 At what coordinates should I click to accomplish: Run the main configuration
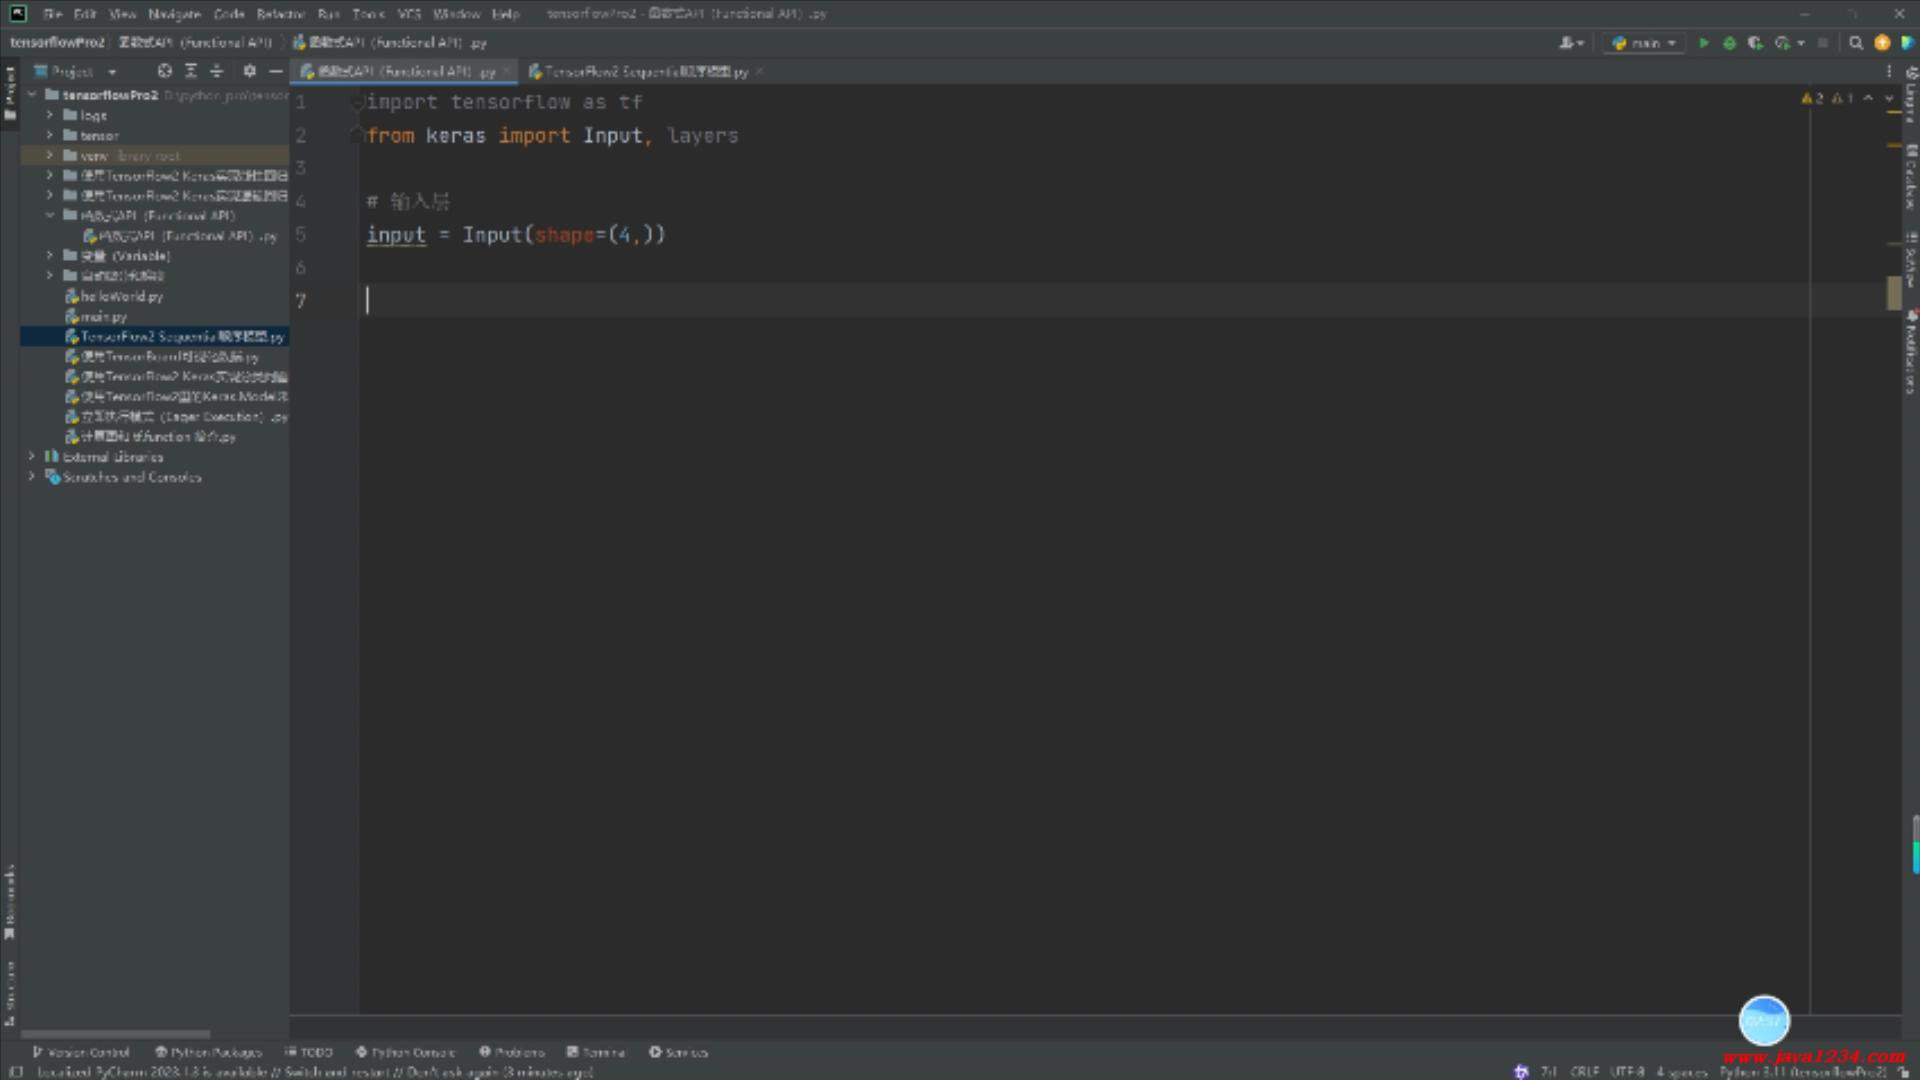pyautogui.click(x=1704, y=43)
